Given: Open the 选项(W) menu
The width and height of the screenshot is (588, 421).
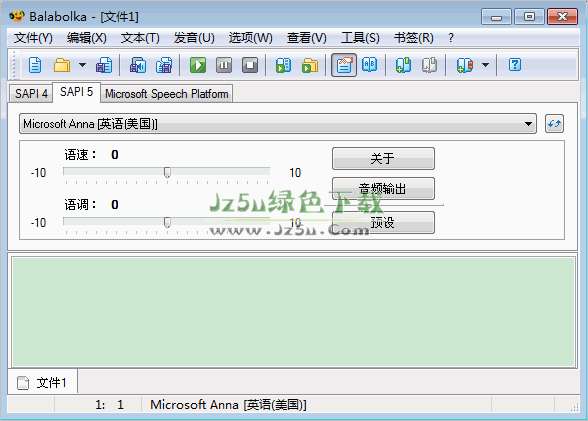Looking at the screenshot, I should point(250,38).
